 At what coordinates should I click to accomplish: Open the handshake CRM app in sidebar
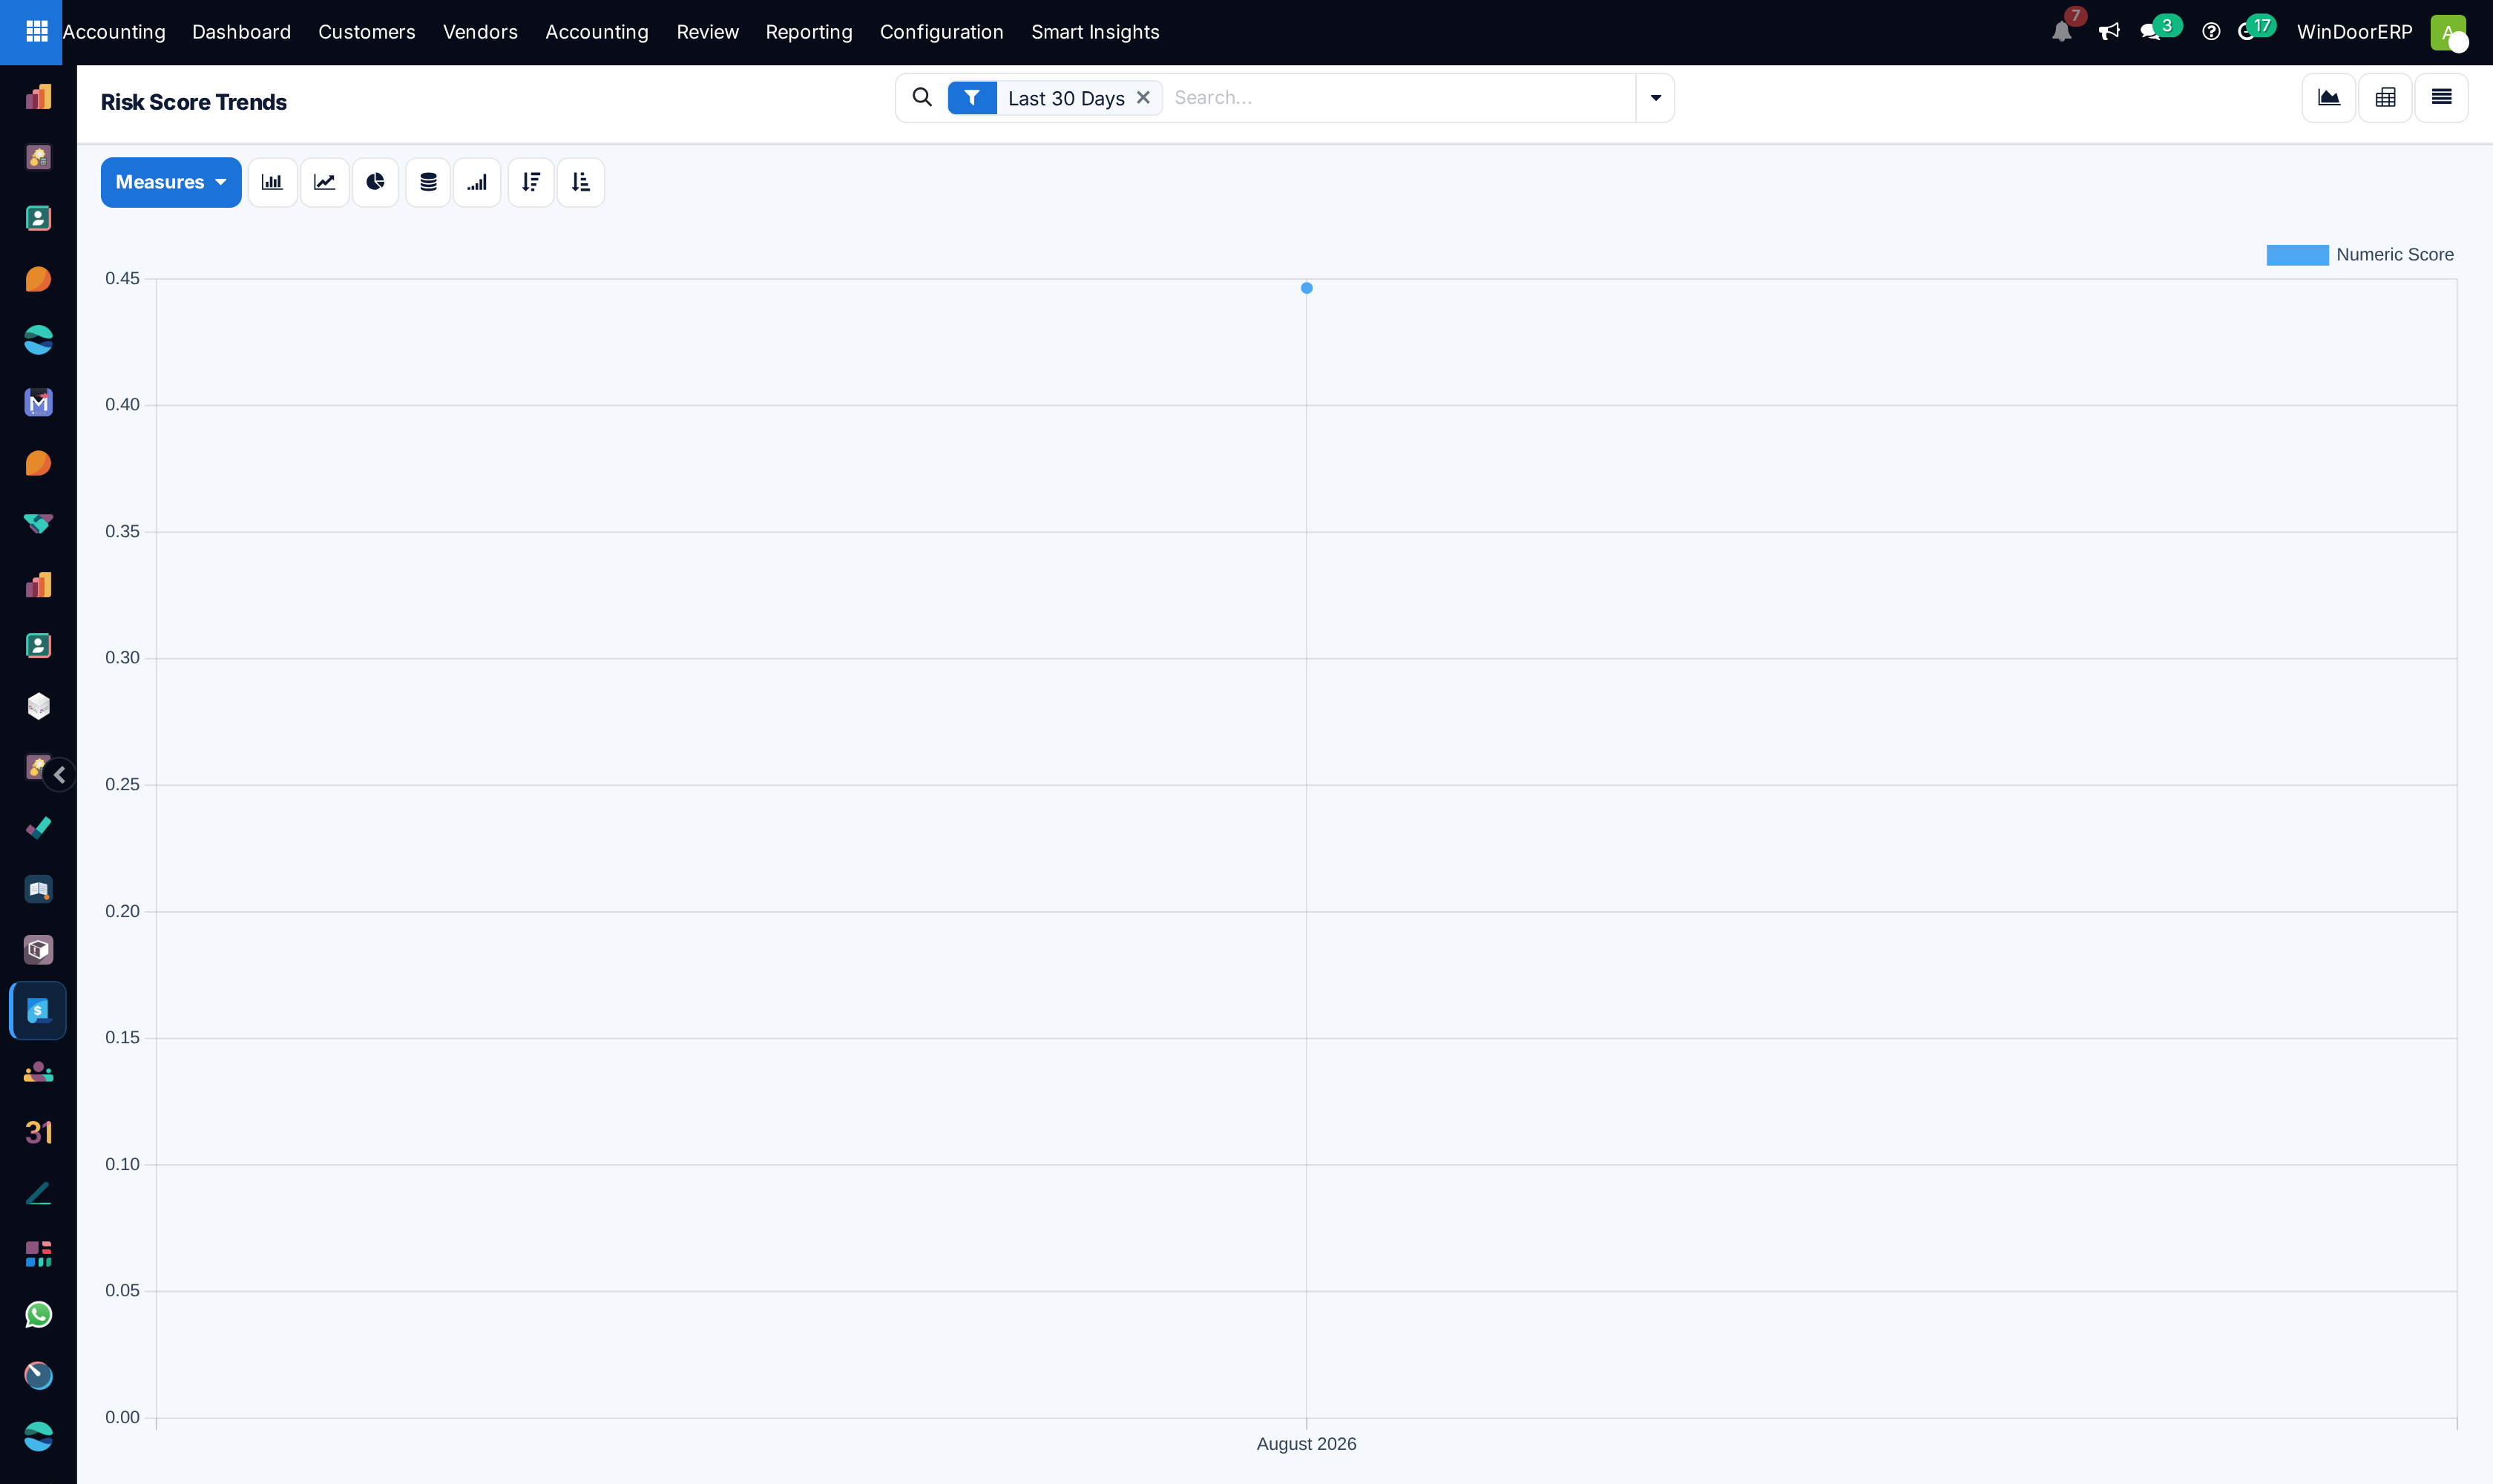(38, 524)
